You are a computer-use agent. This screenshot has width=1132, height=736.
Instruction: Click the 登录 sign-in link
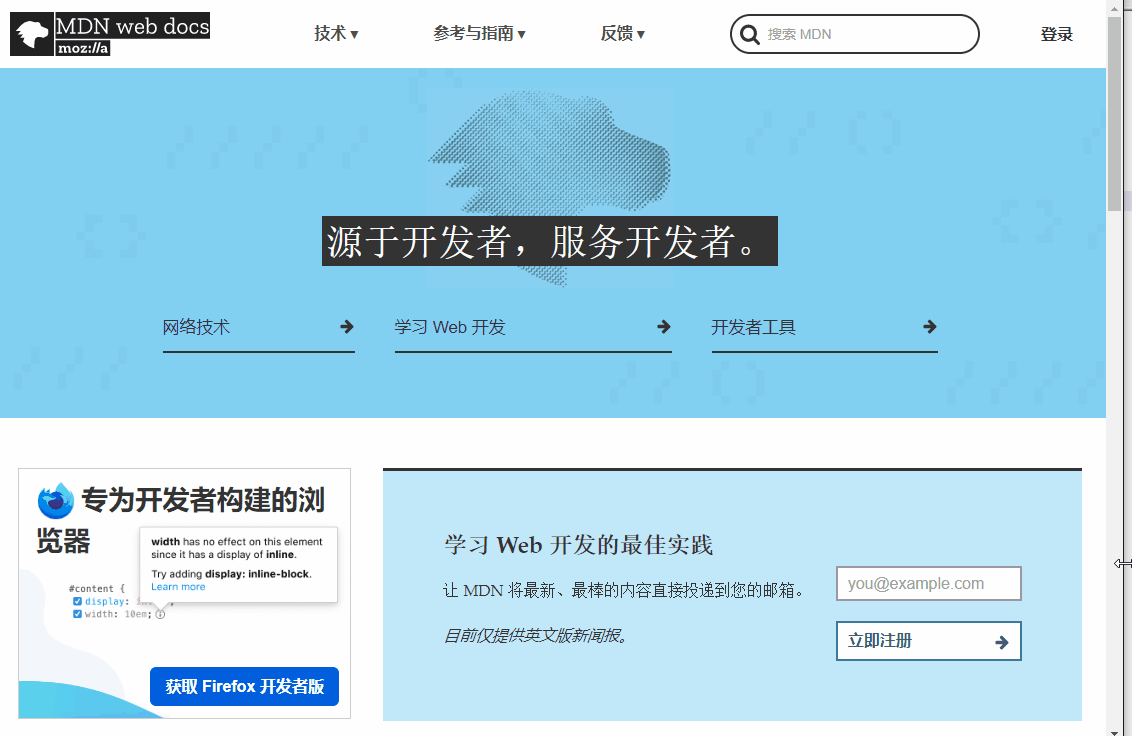(x=1056, y=34)
